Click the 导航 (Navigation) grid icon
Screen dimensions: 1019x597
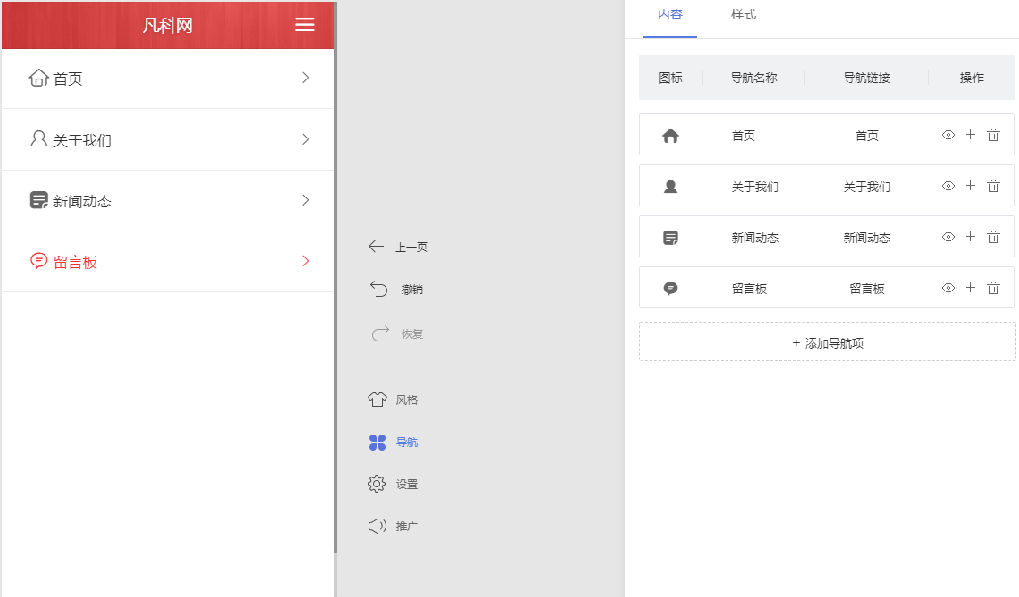377,441
